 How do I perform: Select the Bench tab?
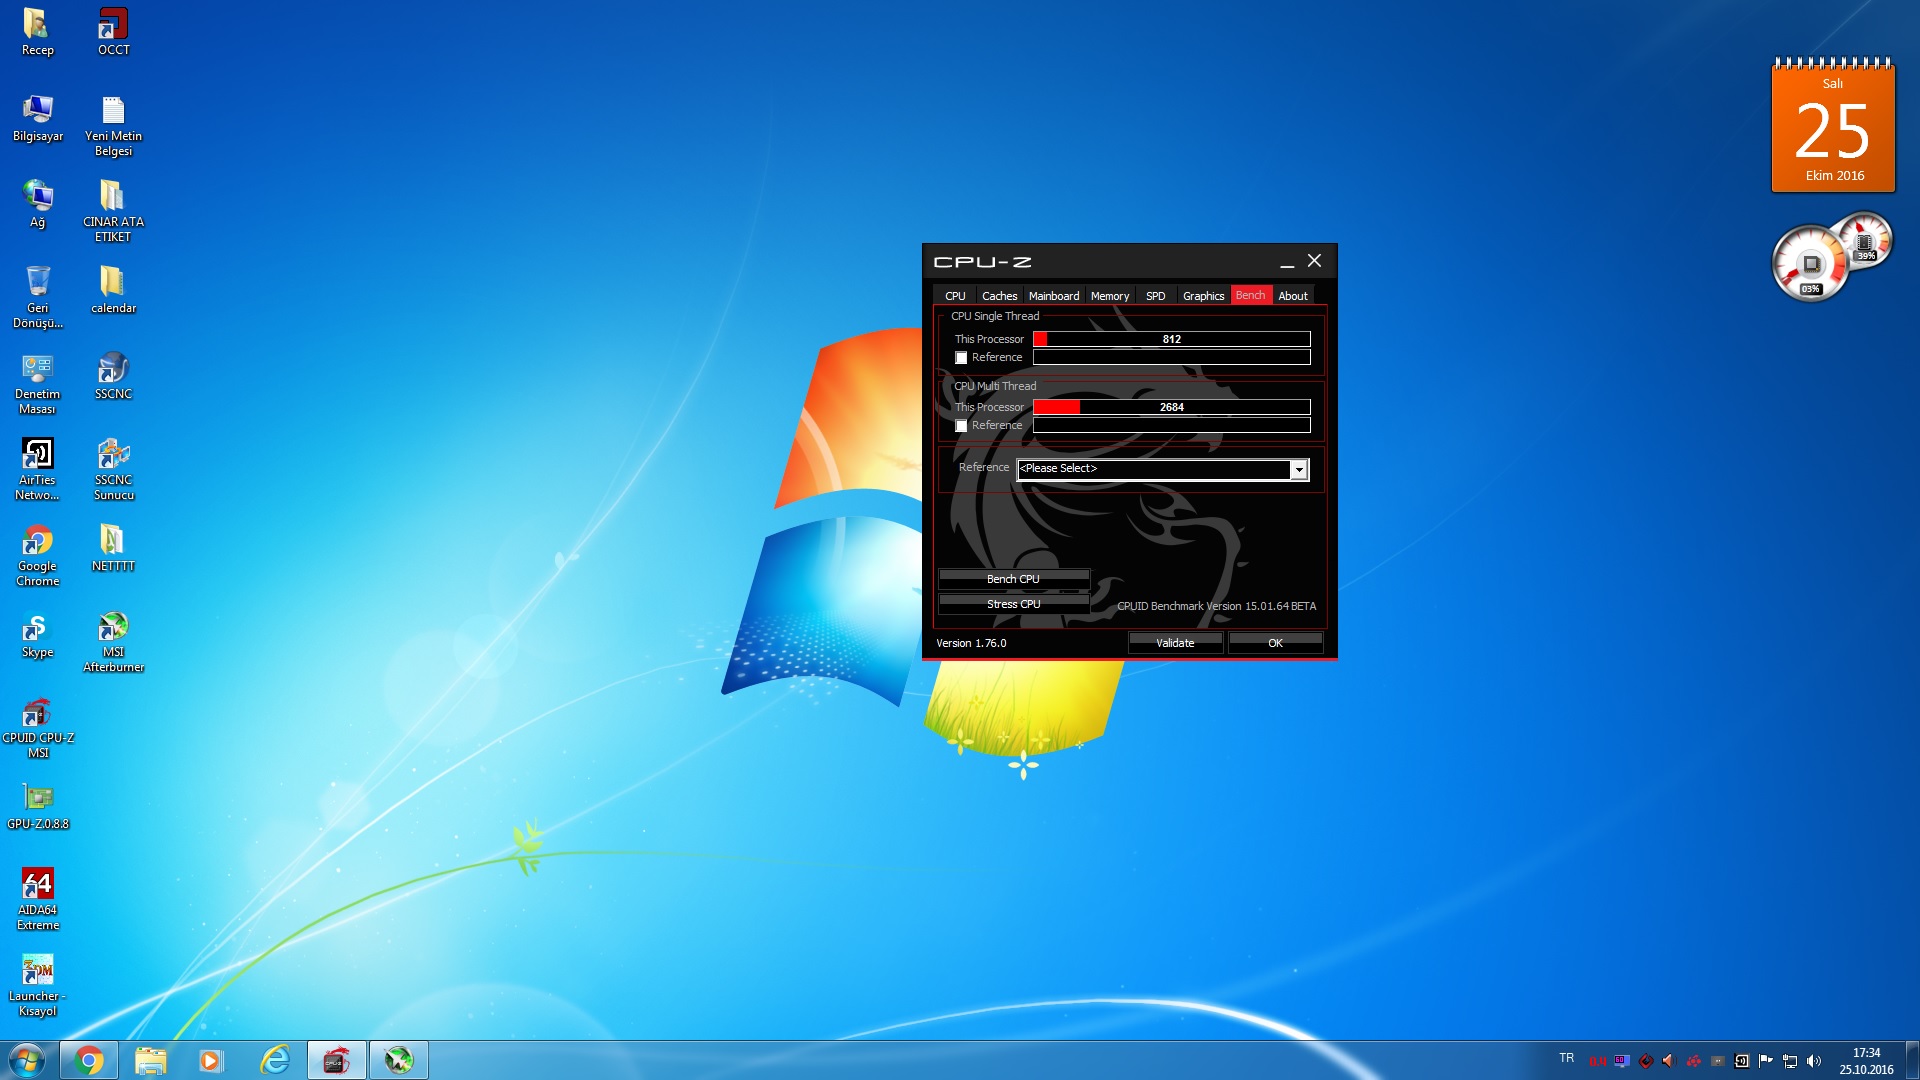coord(1250,295)
